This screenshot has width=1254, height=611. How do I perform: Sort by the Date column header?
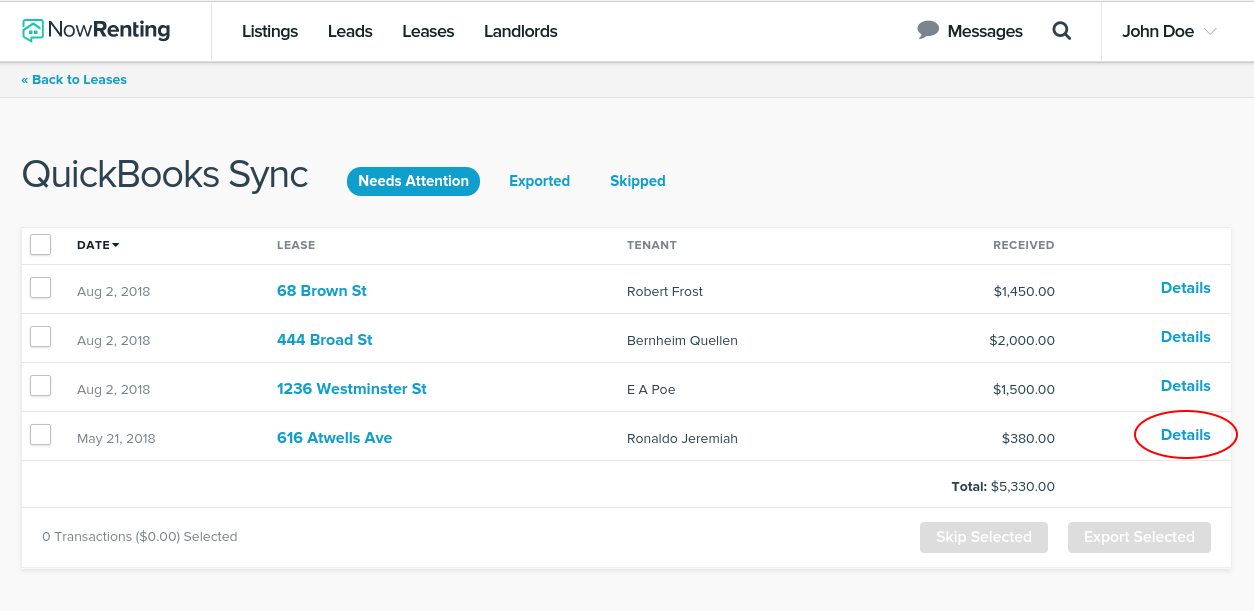(98, 245)
